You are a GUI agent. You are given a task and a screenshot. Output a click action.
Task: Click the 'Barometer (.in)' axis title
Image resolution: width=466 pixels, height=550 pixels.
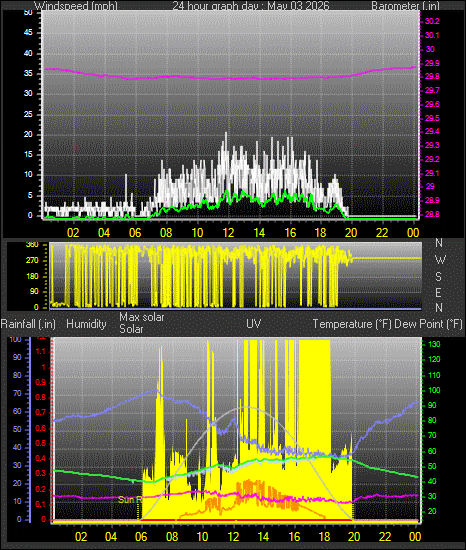point(405,6)
